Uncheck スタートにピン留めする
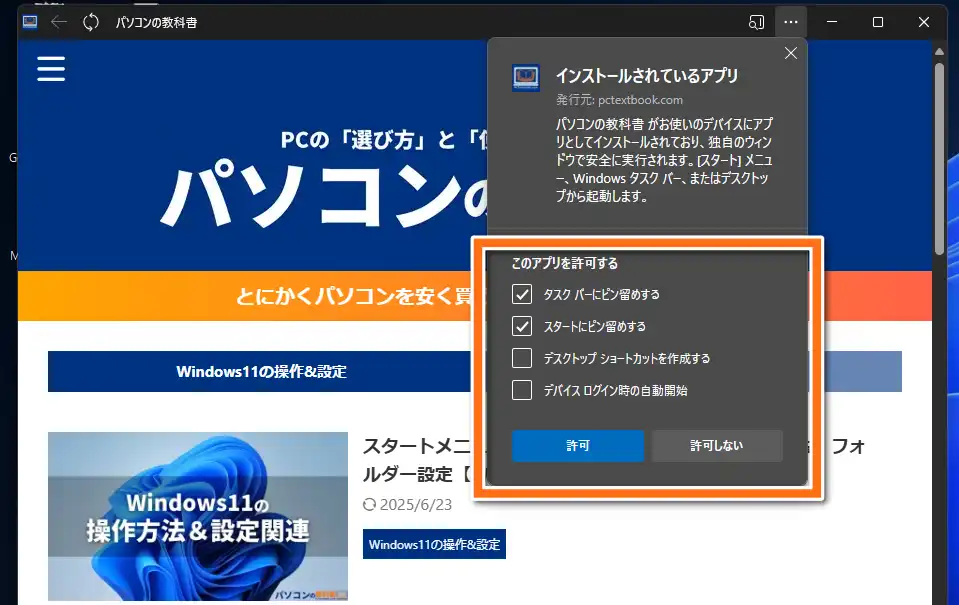Screen dimensions: 959x605 coord(522,326)
